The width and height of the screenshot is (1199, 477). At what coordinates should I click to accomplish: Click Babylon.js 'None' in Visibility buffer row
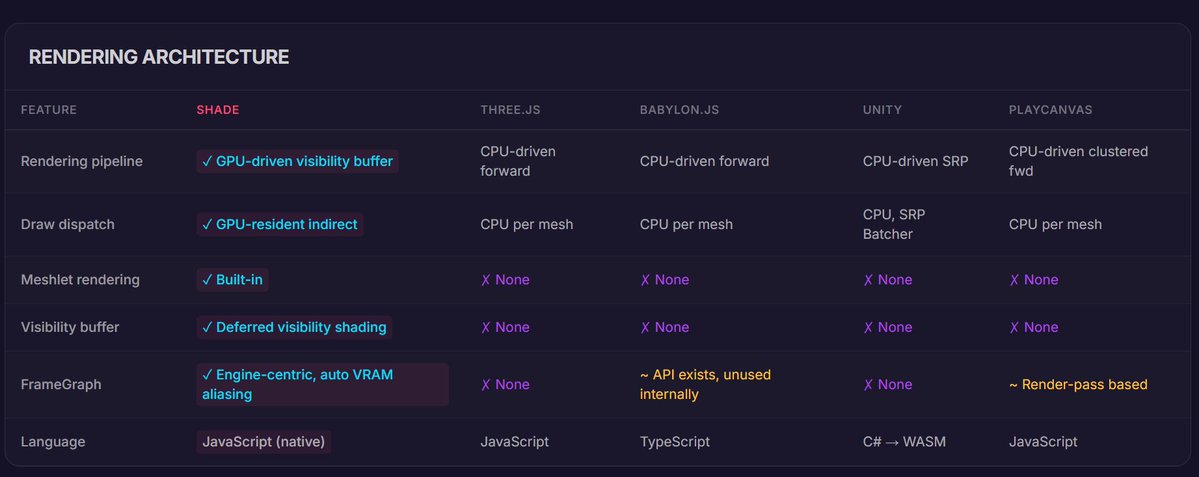click(664, 327)
